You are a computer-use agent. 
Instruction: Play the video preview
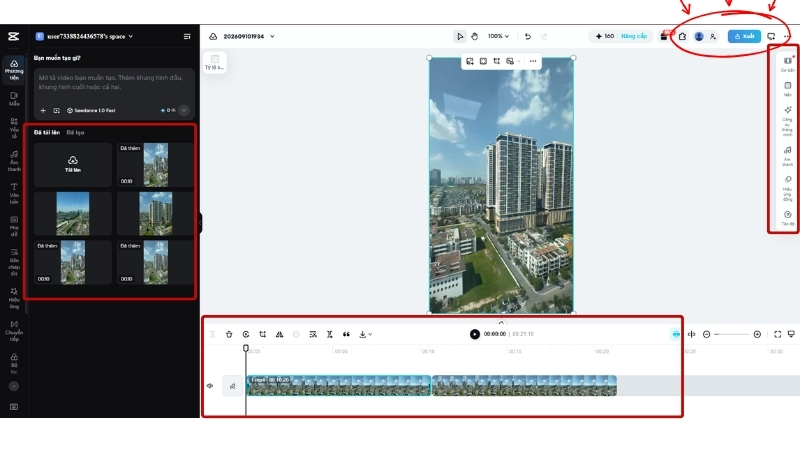(x=474, y=334)
